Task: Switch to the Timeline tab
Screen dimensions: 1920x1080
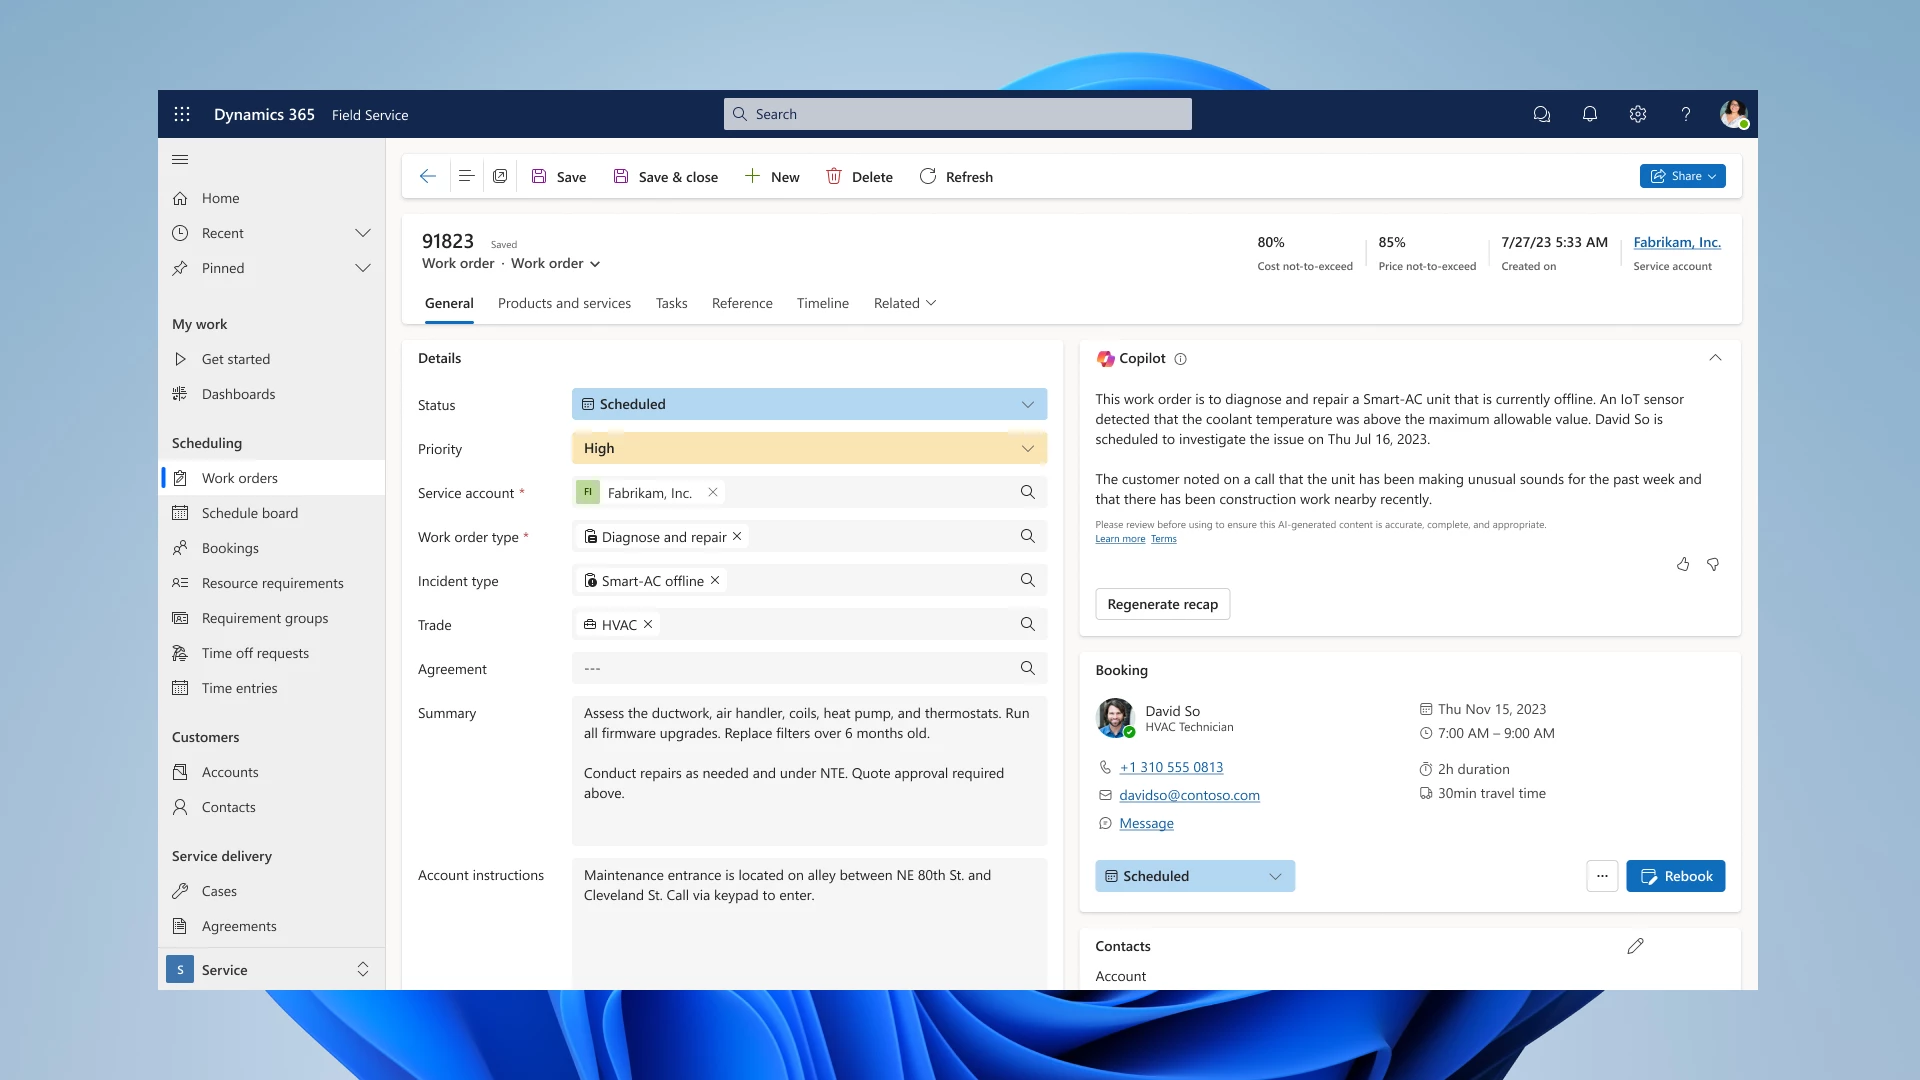Action: tap(822, 302)
